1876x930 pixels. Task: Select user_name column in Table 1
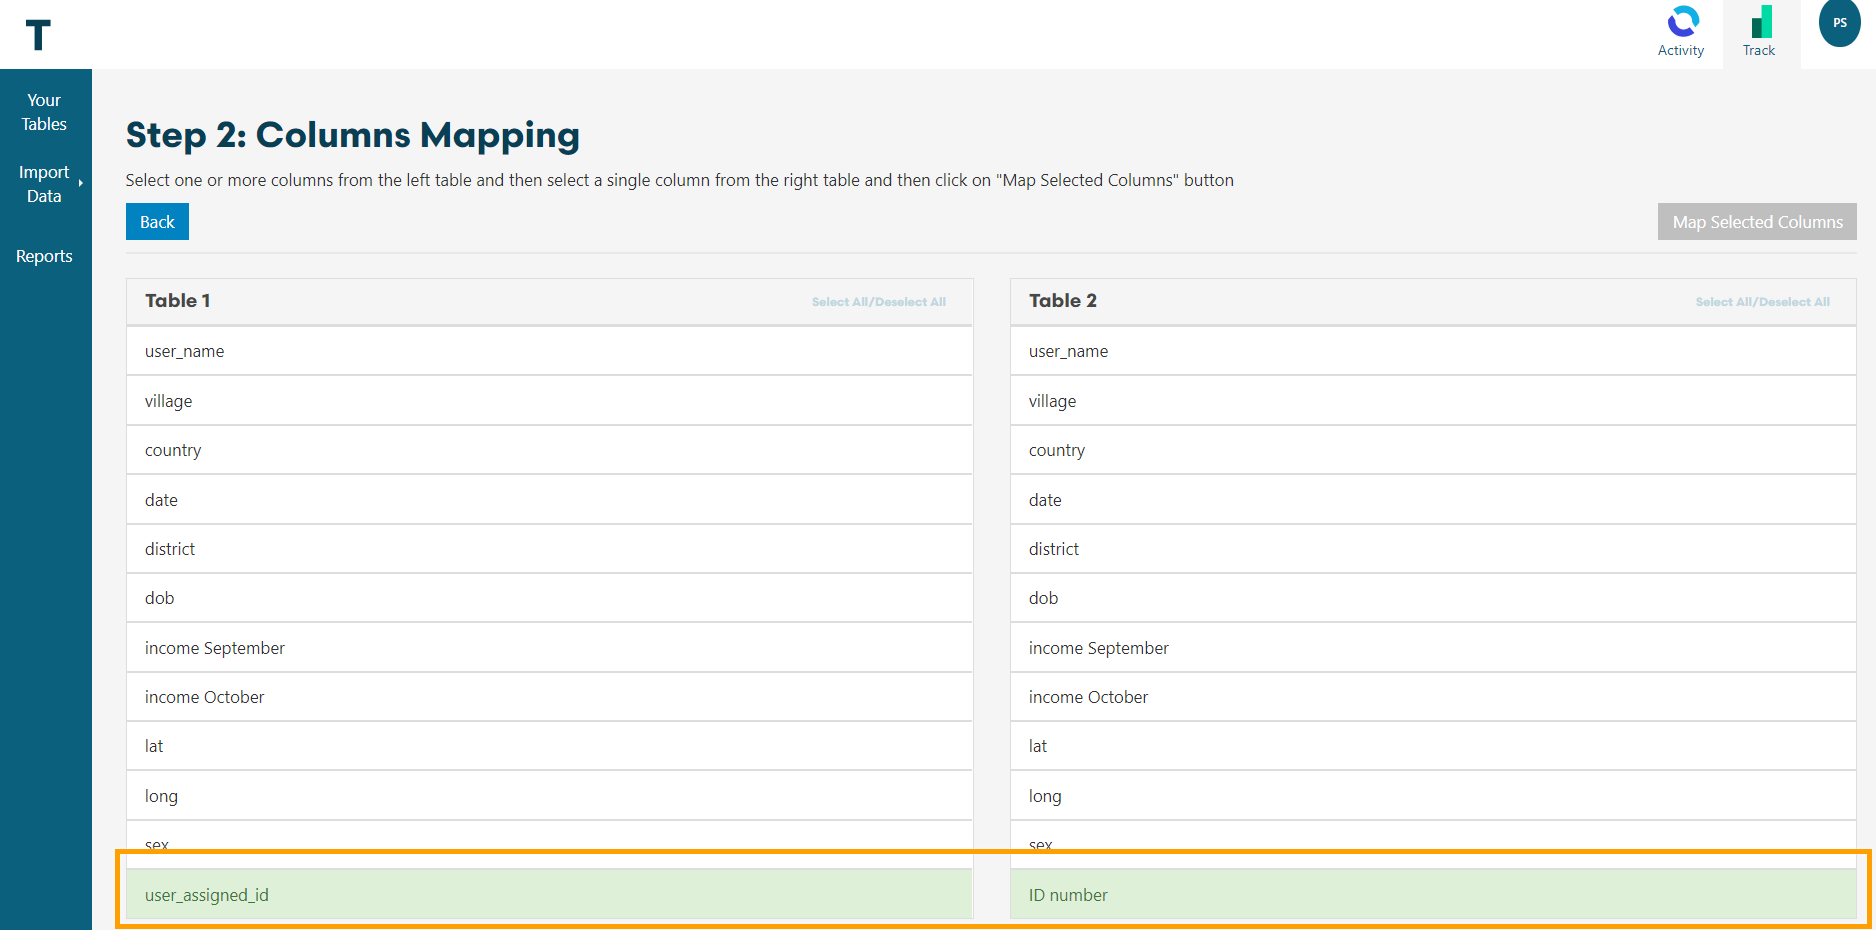[x=549, y=351]
